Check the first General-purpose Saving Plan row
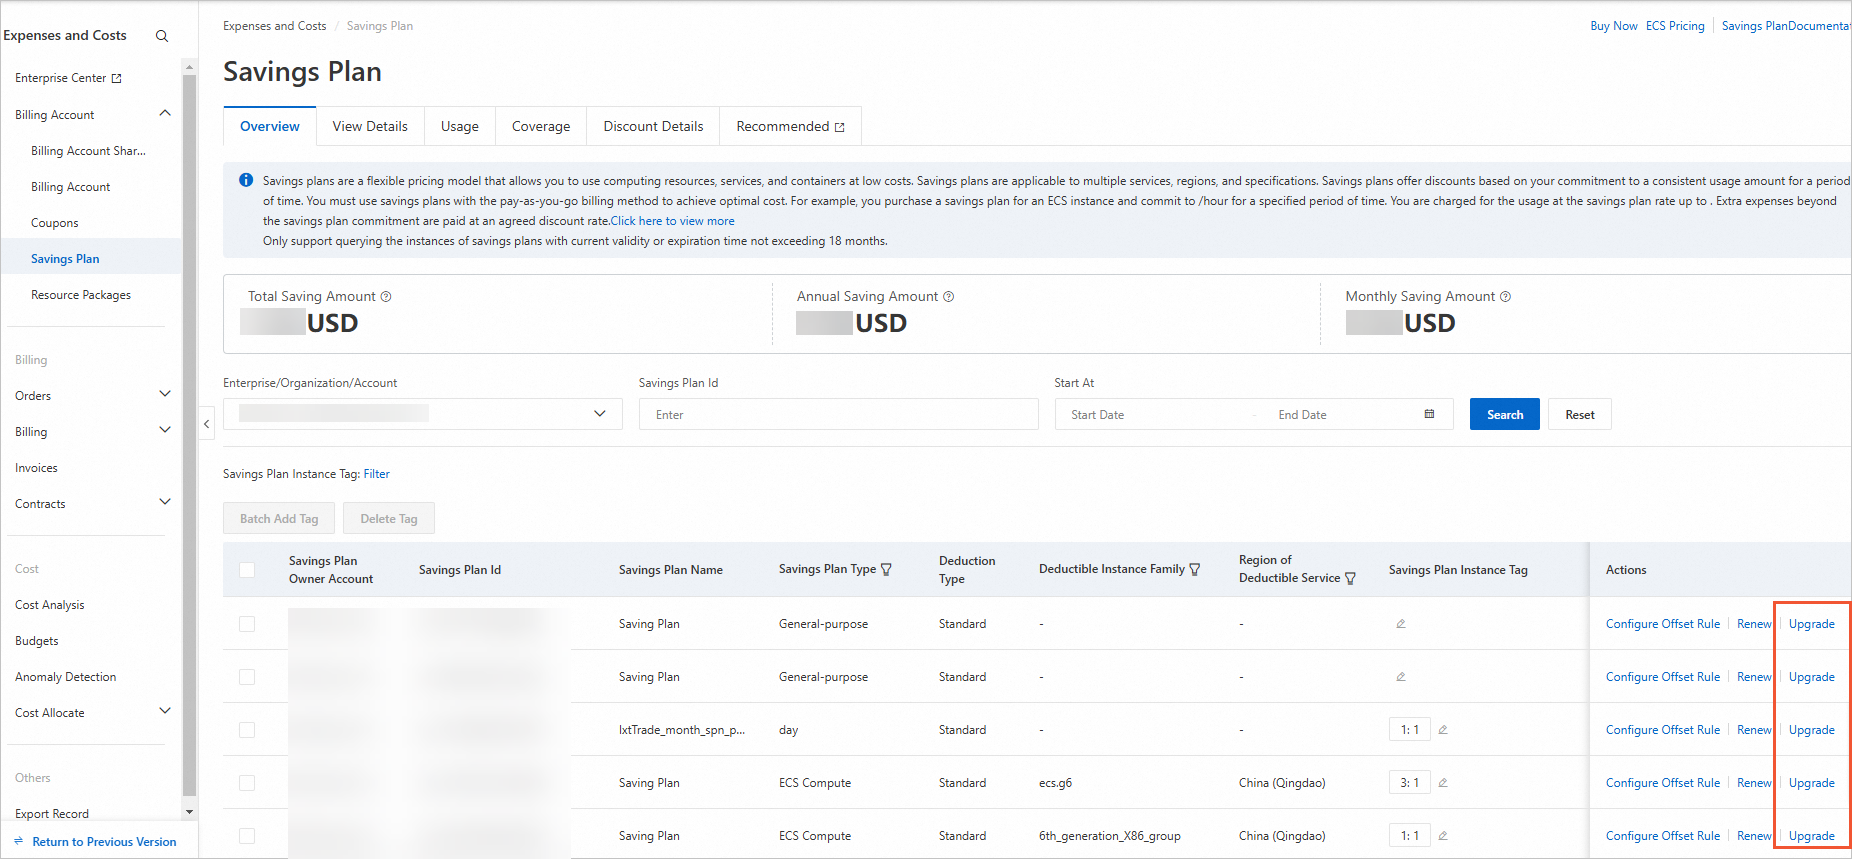The width and height of the screenshot is (1852, 859). (x=247, y=624)
